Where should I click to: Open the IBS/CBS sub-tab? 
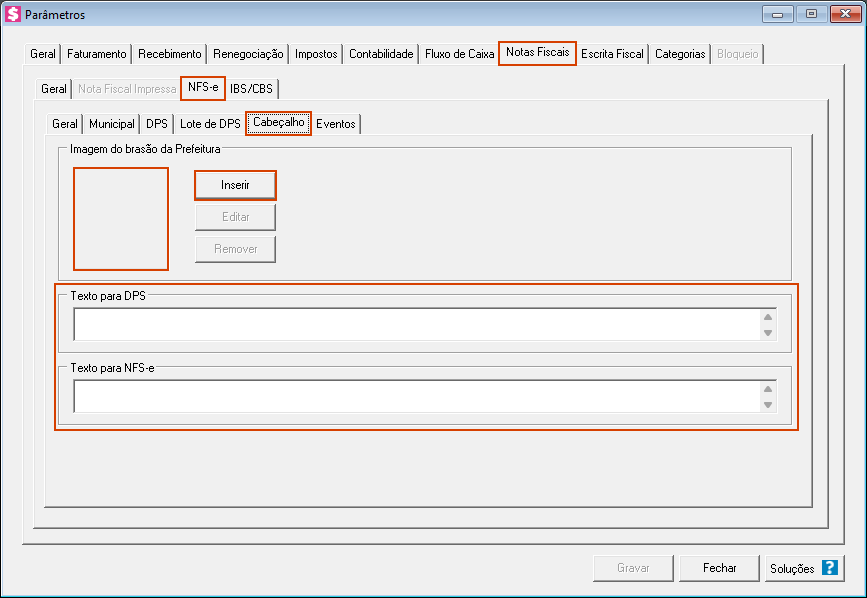[251, 89]
